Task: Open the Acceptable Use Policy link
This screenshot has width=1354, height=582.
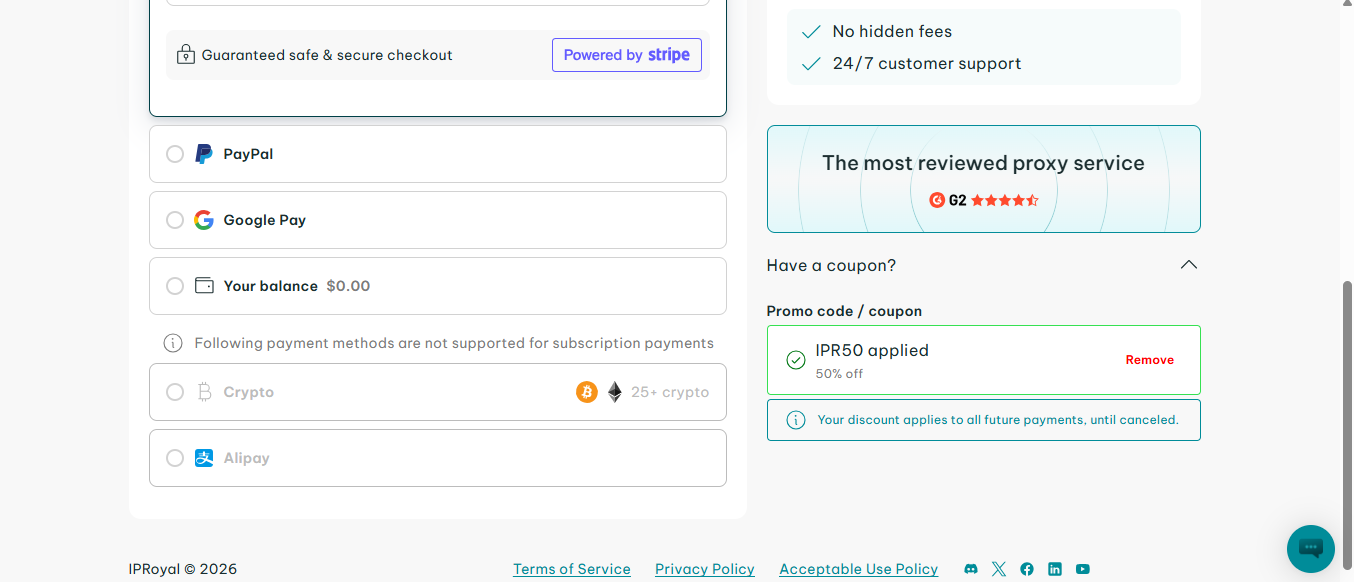Action: pos(858,569)
